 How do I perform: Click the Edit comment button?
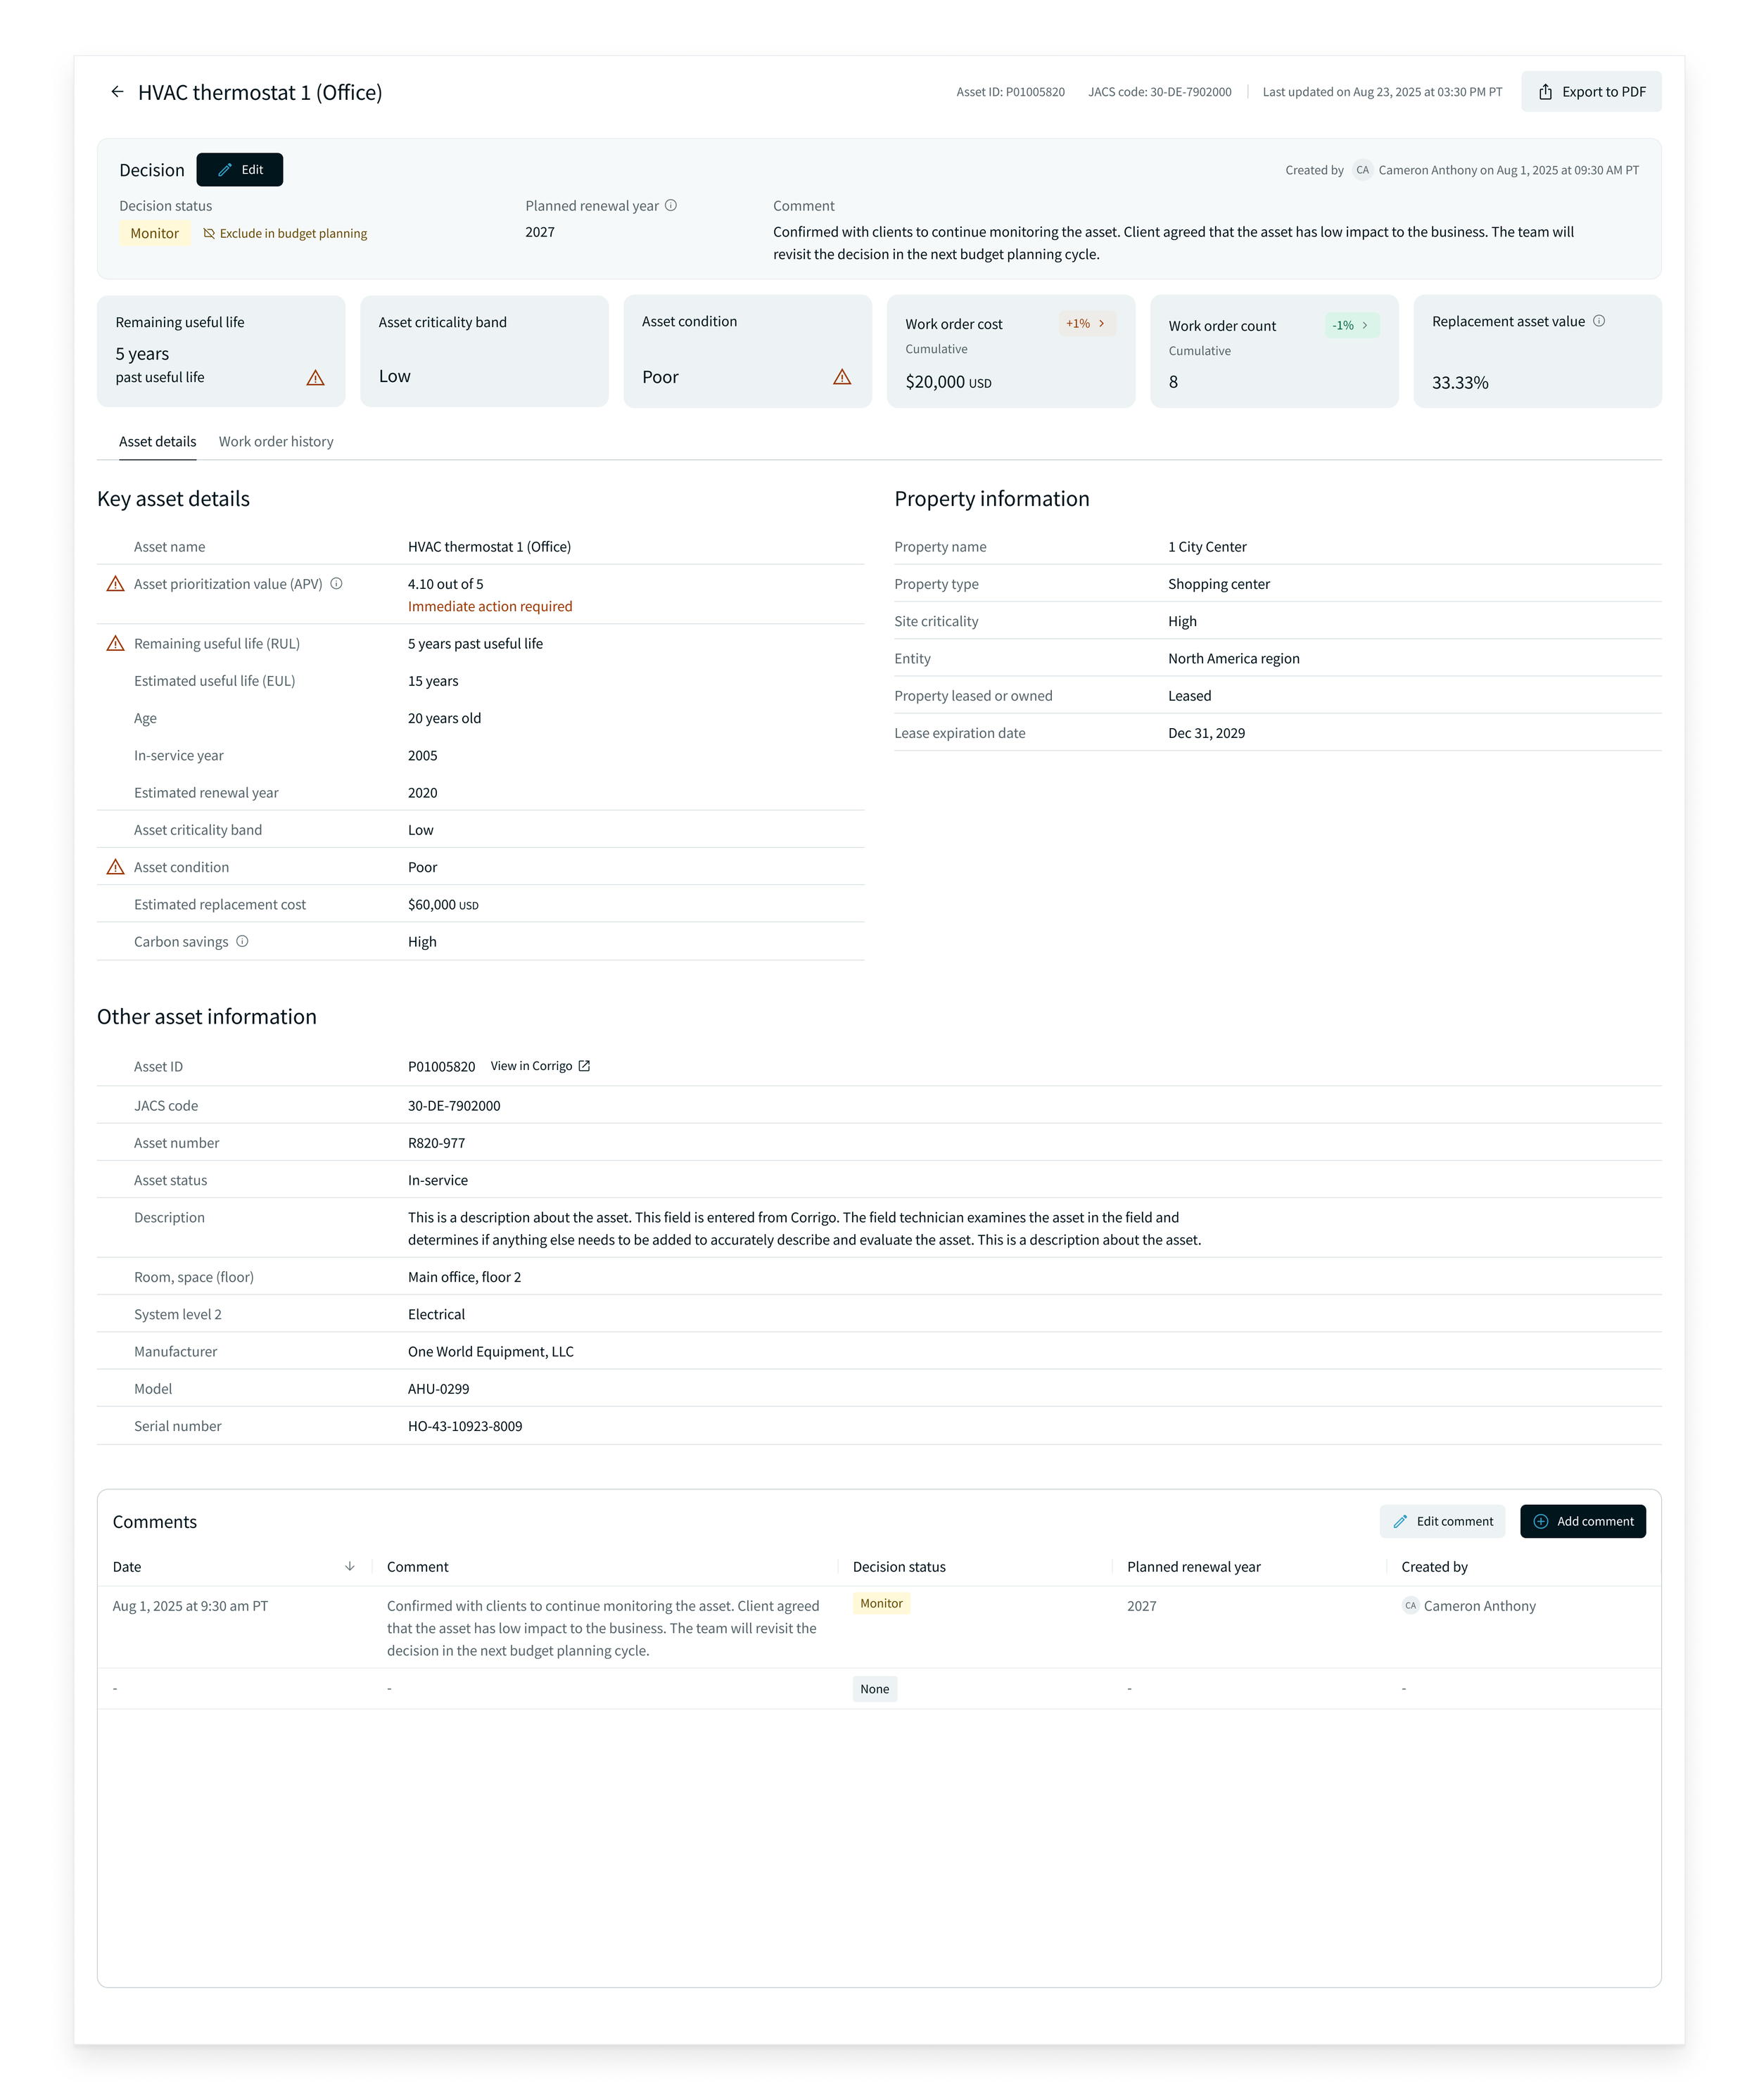coord(1442,1522)
